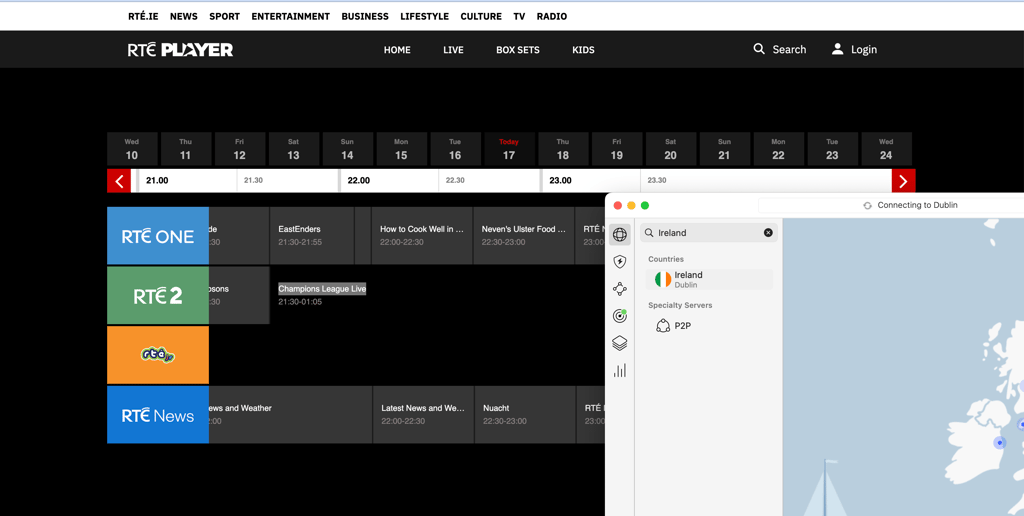This screenshot has width=1024, height=516.
Task: Select Fri 12 in the date strip
Action: [240, 149]
